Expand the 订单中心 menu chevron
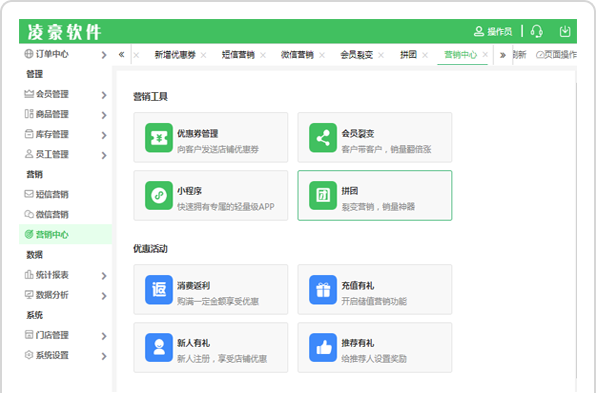This screenshot has height=393, width=596. (104, 55)
